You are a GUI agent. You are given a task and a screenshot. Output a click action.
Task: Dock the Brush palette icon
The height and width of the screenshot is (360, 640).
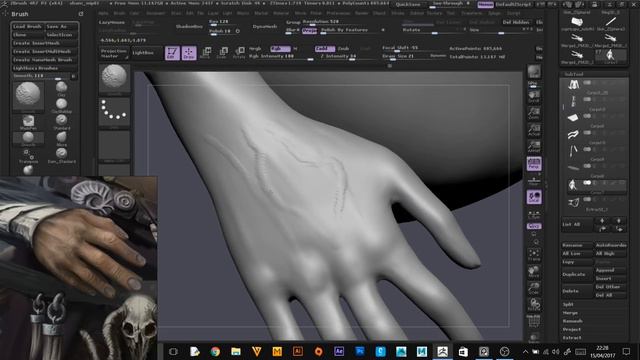(x=81, y=13)
